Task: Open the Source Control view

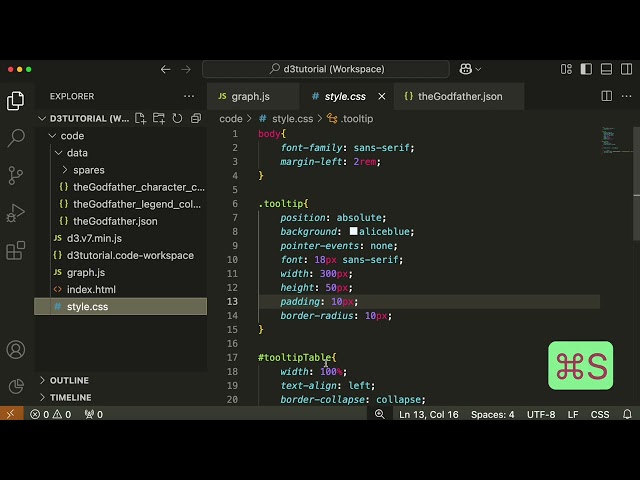Action: click(x=16, y=176)
